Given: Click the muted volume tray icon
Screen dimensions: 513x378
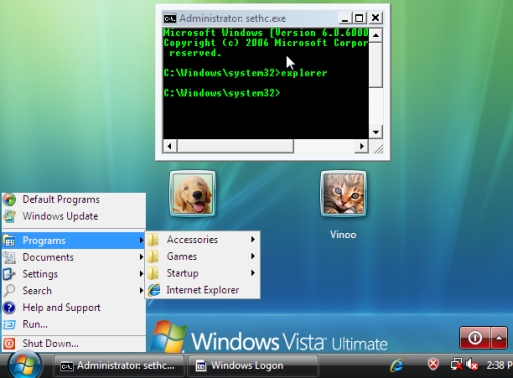Looking at the screenshot, I should click(x=472, y=365).
